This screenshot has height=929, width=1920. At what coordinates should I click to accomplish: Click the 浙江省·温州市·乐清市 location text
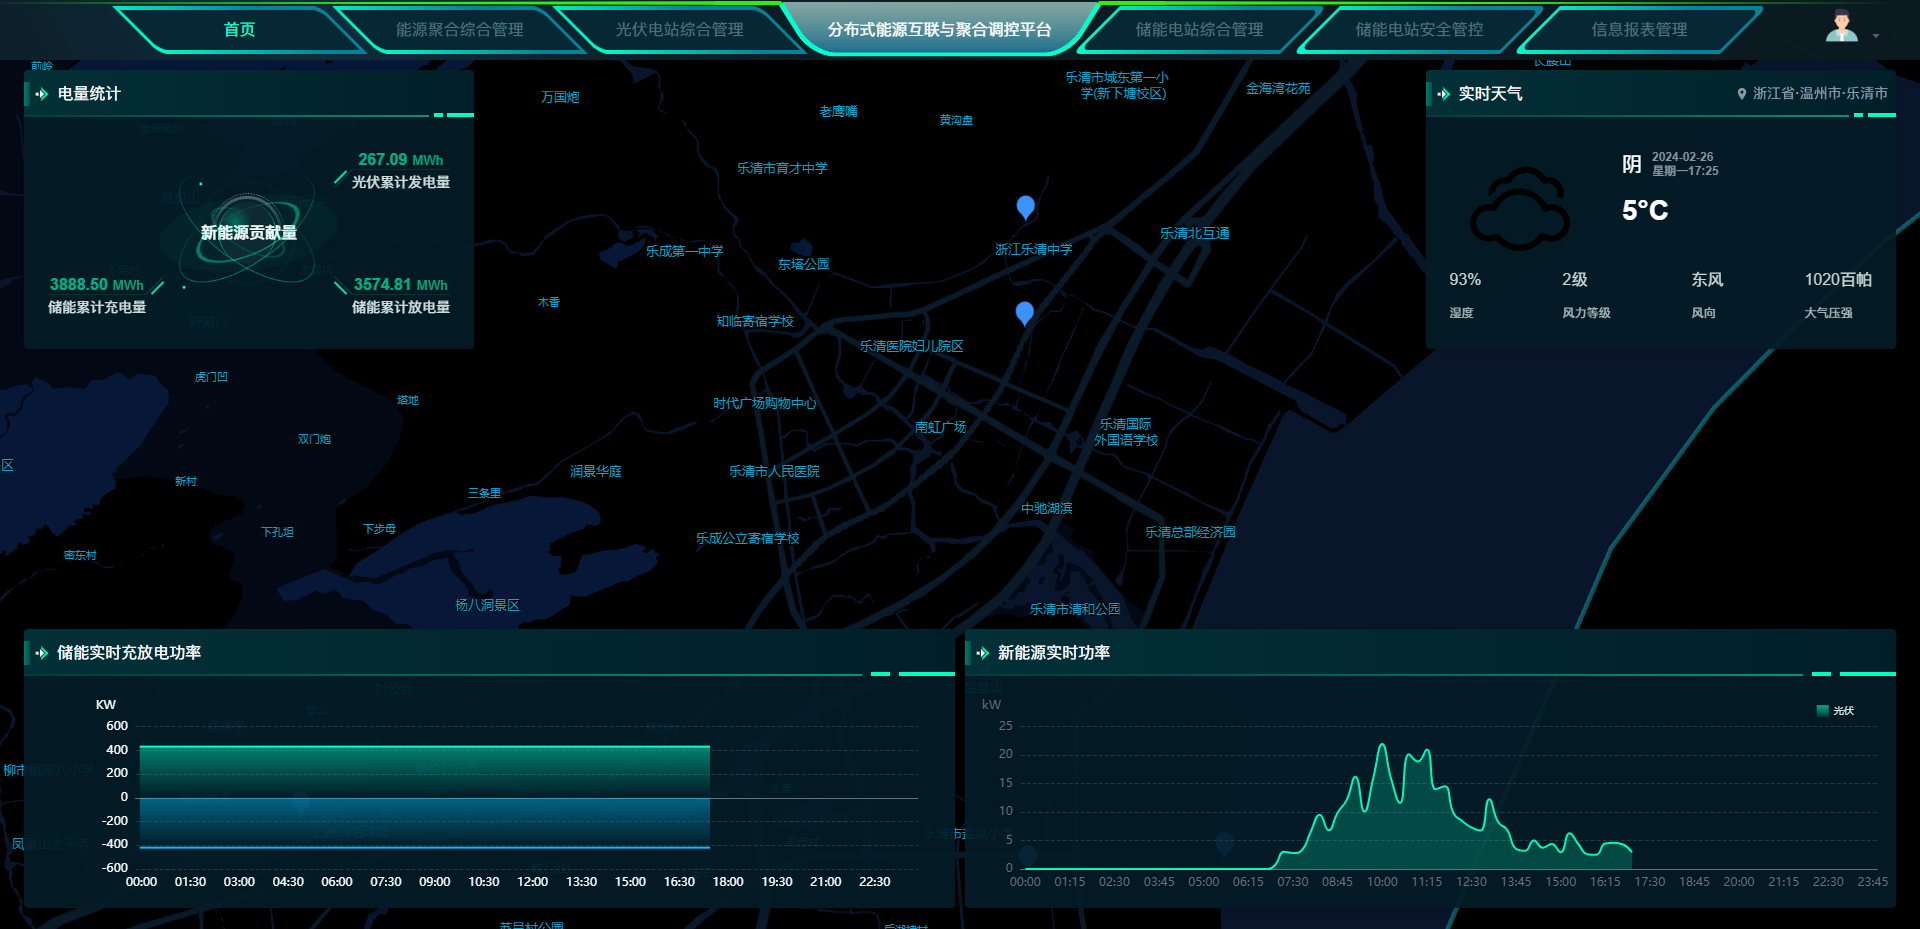(1819, 94)
